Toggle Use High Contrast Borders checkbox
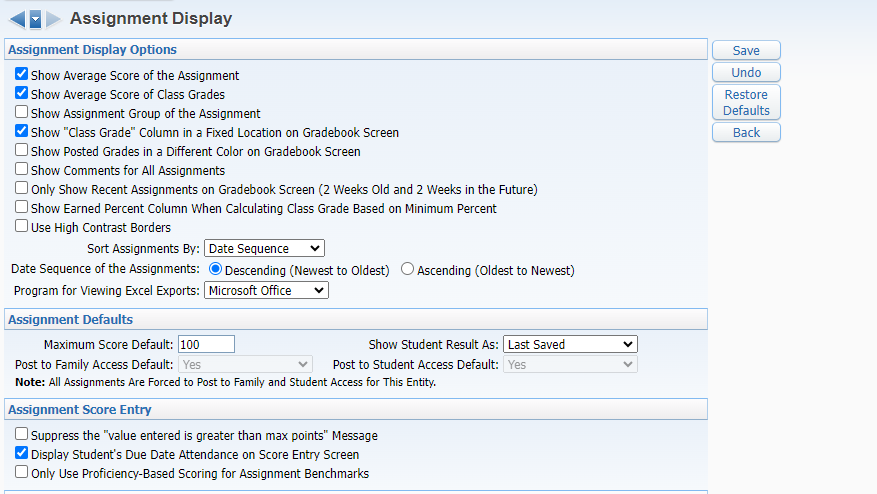The image size is (877, 494). point(22,227)
